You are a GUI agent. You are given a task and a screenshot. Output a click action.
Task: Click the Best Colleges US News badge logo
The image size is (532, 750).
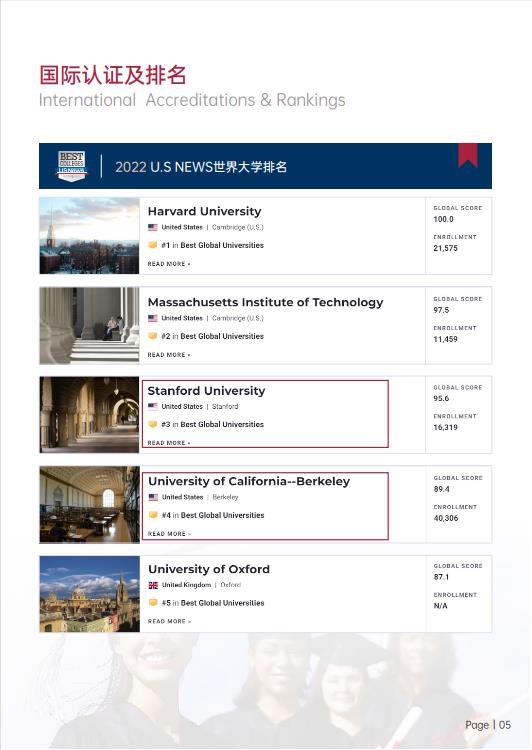[x=72, y=166]
